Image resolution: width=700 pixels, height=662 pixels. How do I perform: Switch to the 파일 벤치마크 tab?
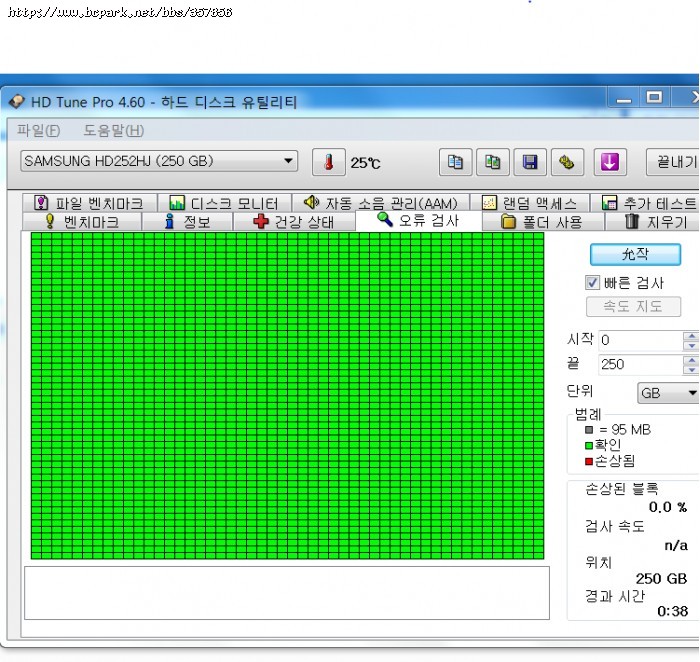pyautogui.click(x=90, y=203)
